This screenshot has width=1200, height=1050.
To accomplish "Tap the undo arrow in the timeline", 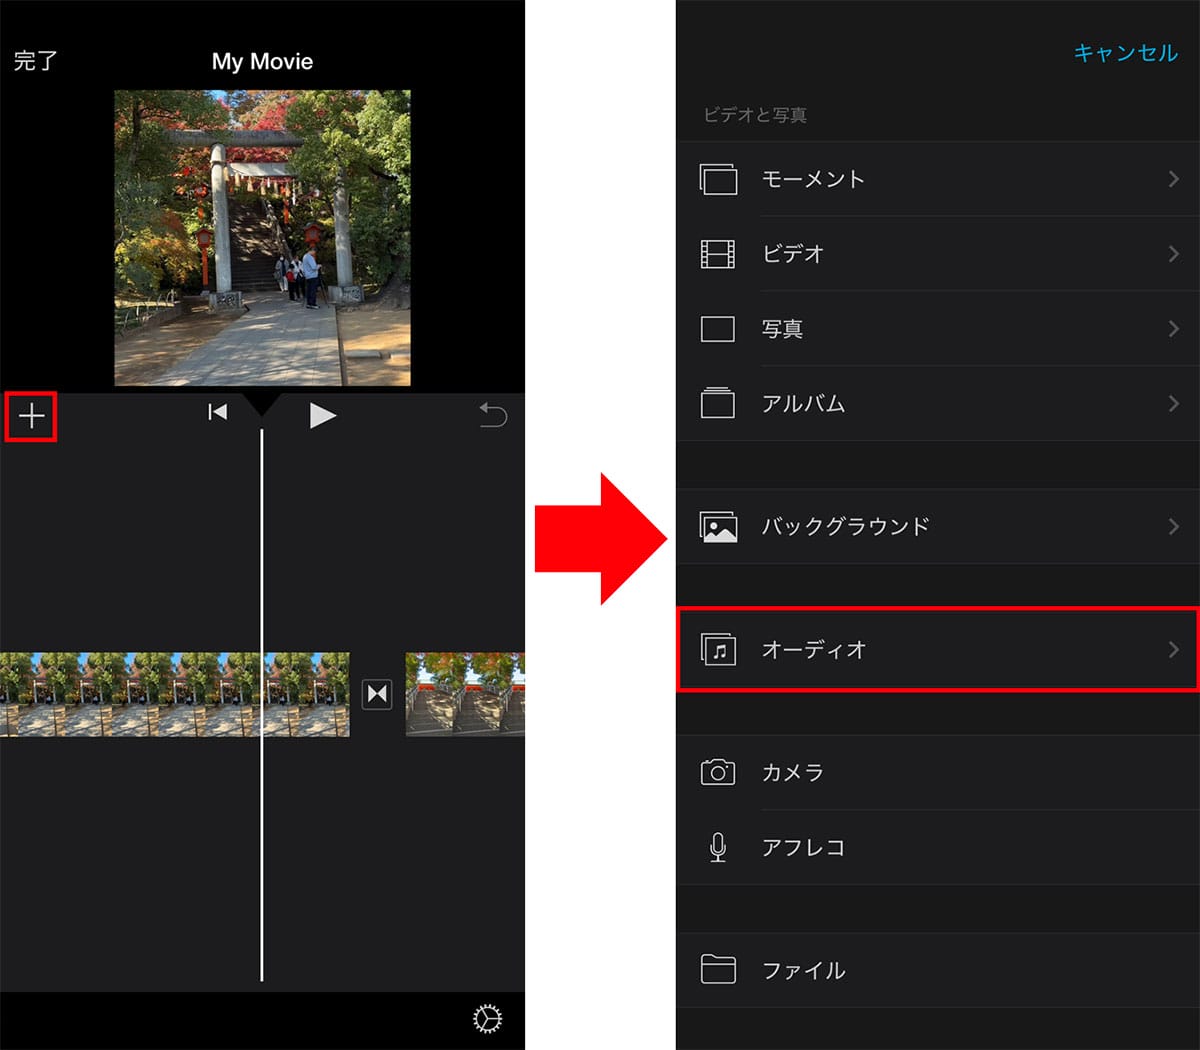I will (x=492, y=414).
